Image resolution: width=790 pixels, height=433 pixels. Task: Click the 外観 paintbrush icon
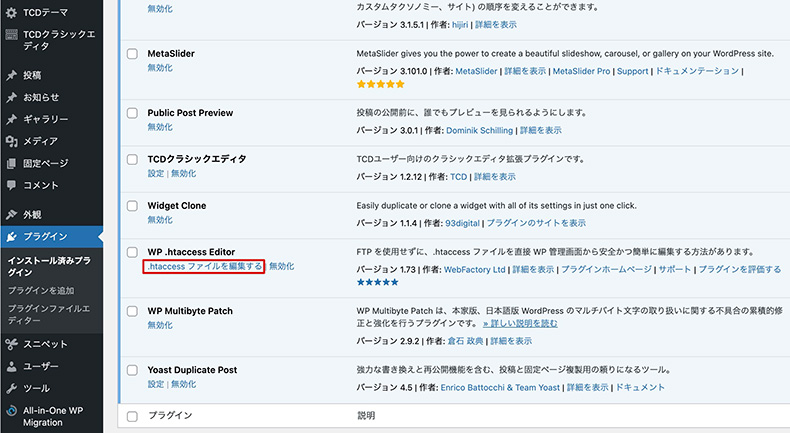(11, 215)
